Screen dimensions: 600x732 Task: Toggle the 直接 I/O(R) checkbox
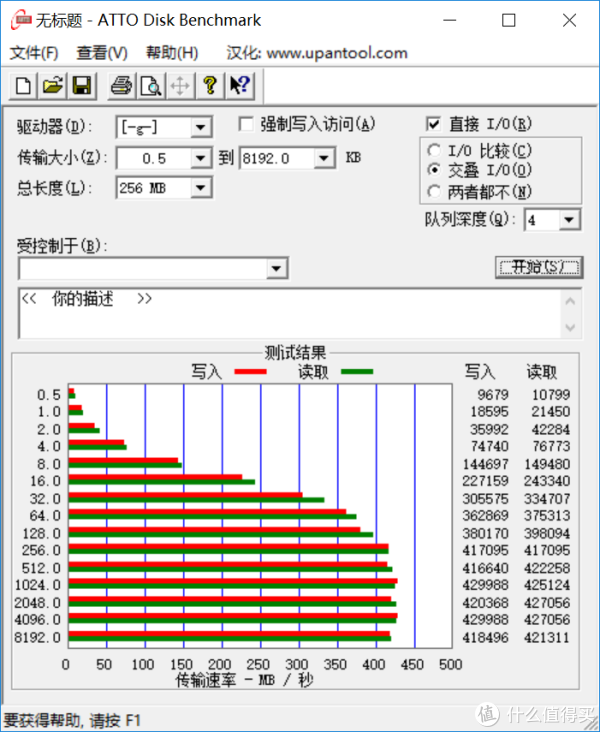433,124
